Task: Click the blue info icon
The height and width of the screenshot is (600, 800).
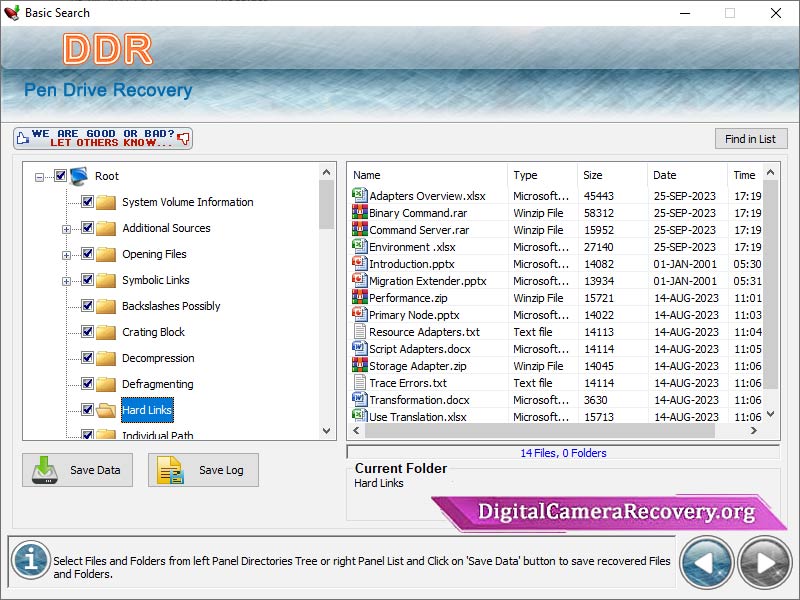Action: [x=31, y=561]
